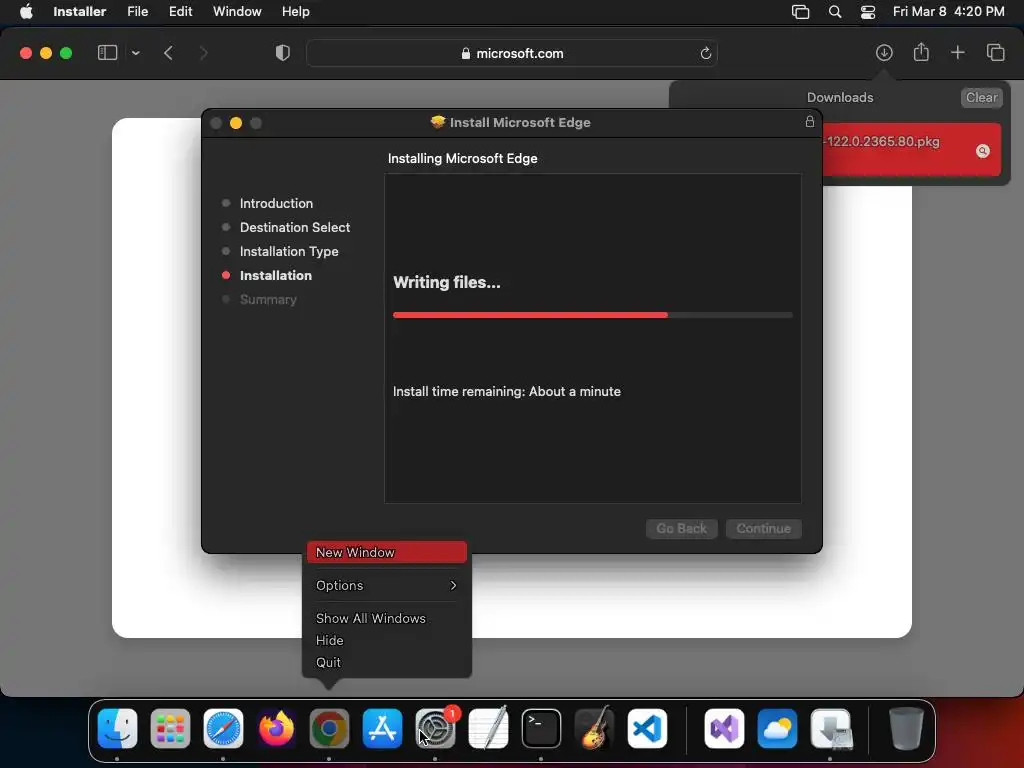Open the File menu
This screenshot has width=1024, height=768.
click(138, 12)
